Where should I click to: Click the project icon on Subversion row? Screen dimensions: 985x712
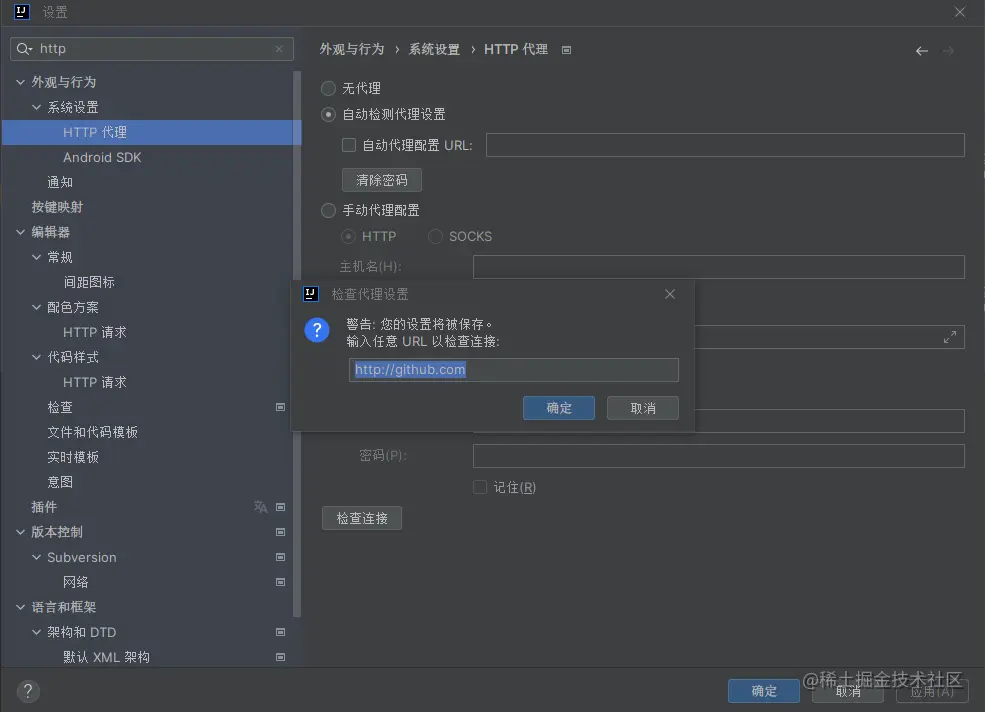[x=281, y=557]
